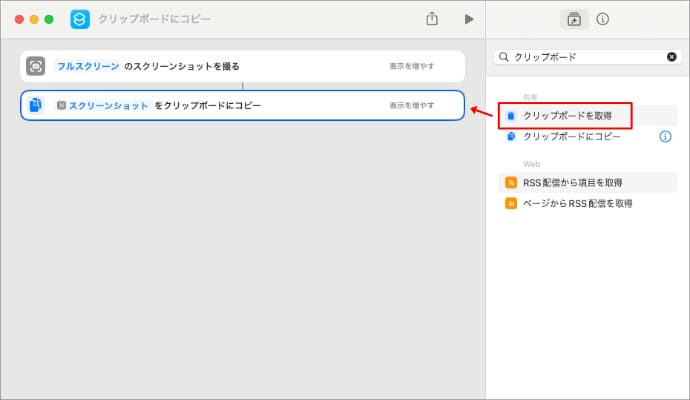Click the clipboard icon in second action step
The height and width of the screenshot is (400, 690).
[36, 105]
